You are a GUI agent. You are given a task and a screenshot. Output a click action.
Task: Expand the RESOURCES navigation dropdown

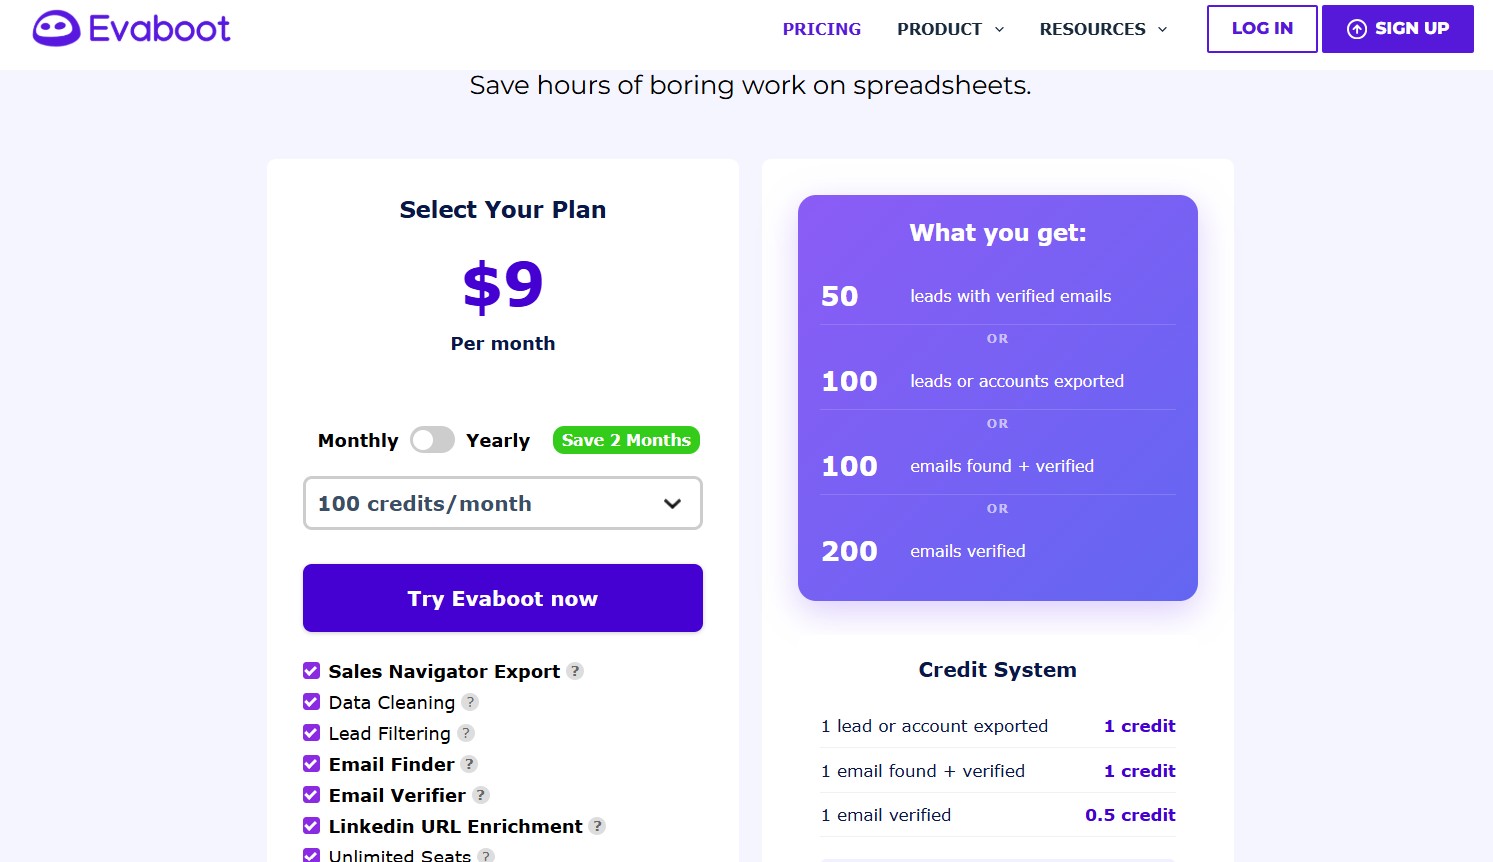click(x=1102, y=29)
